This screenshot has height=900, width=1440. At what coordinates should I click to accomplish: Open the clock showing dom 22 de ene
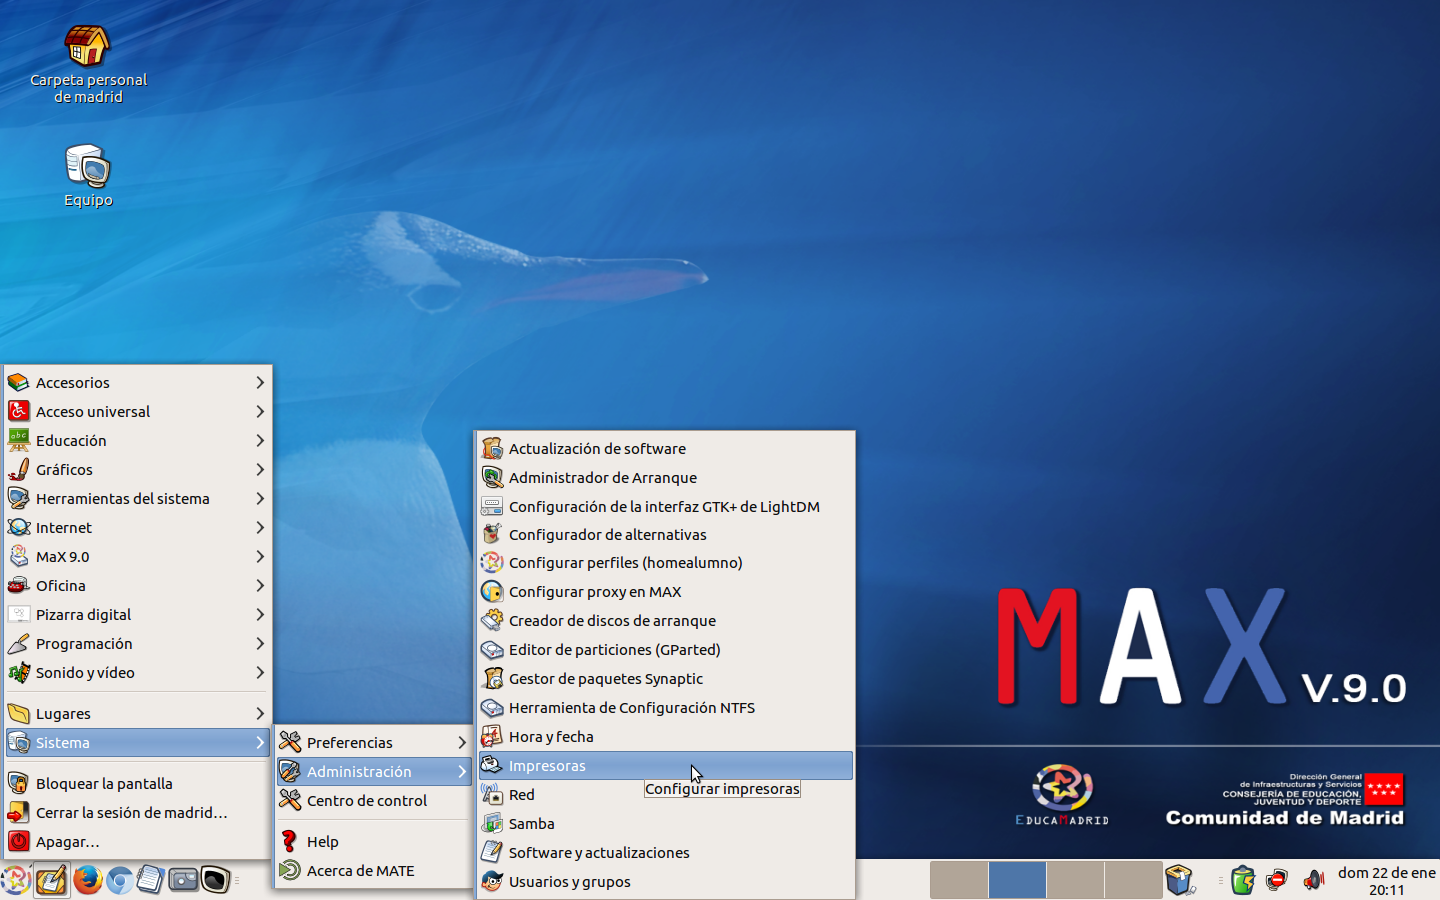[x=1387, y=881]
